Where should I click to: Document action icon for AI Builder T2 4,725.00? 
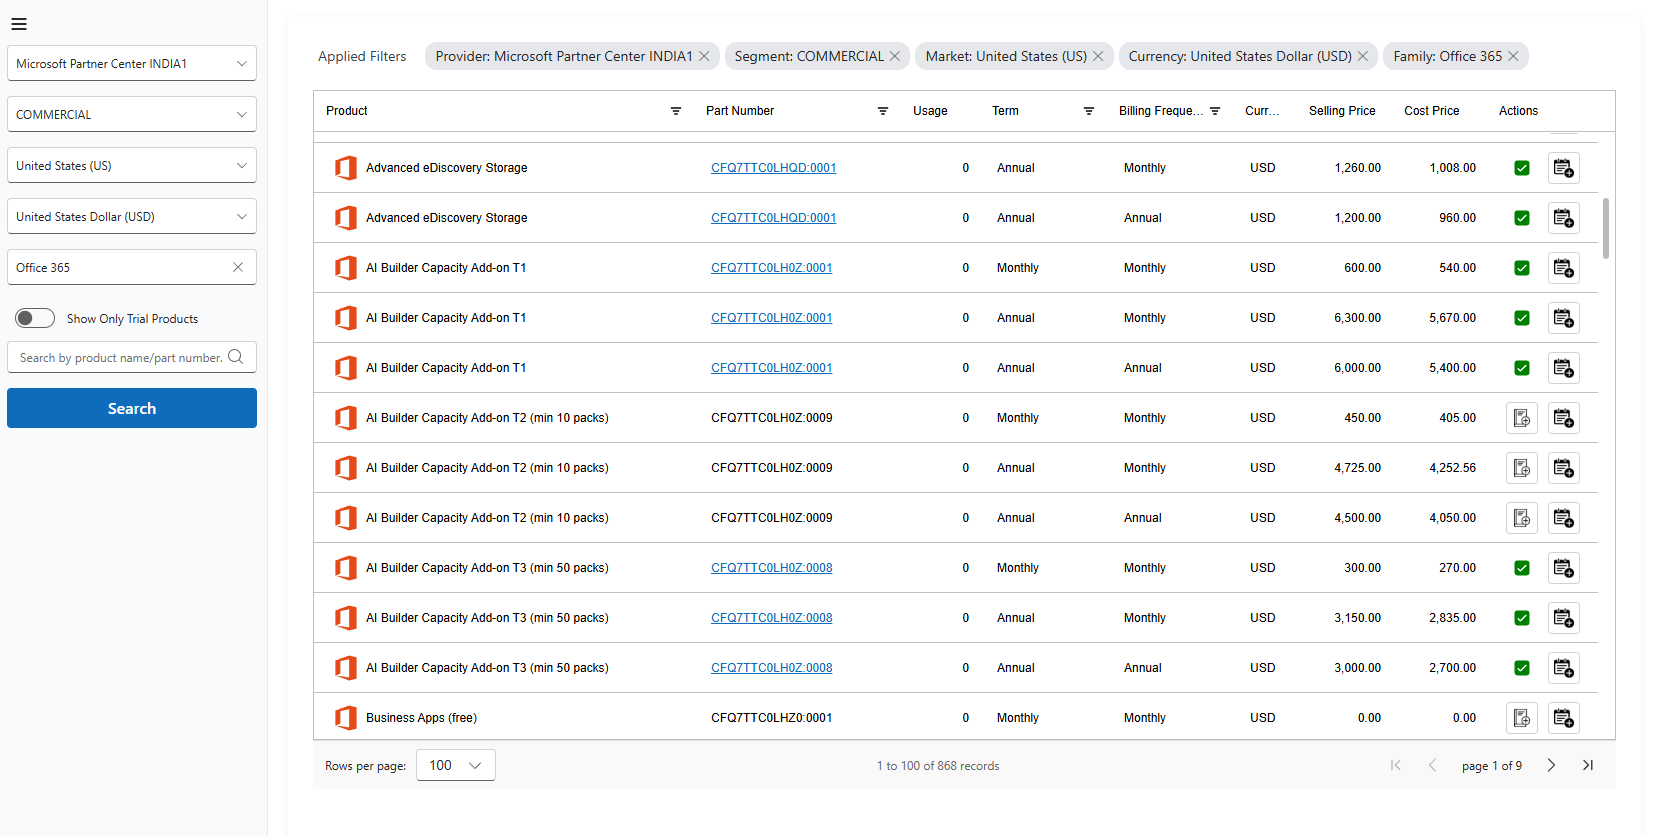[x=1522, y=468]
